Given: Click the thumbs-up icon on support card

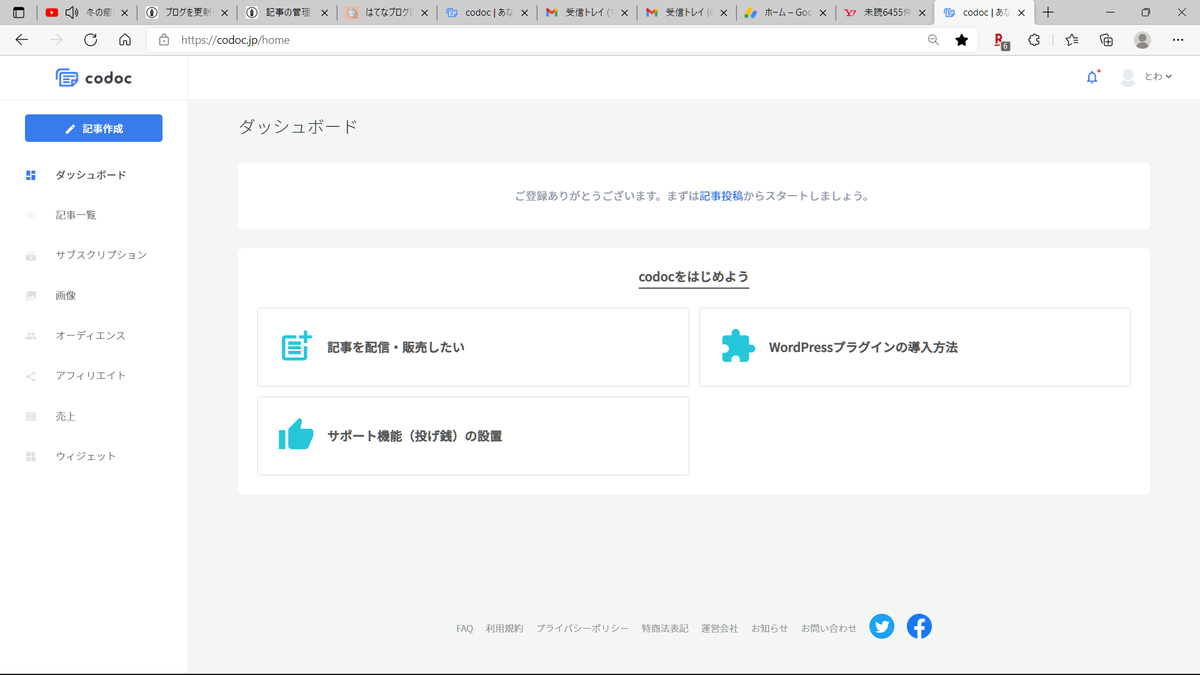Looking at the screenshot, I should [296, 434].
